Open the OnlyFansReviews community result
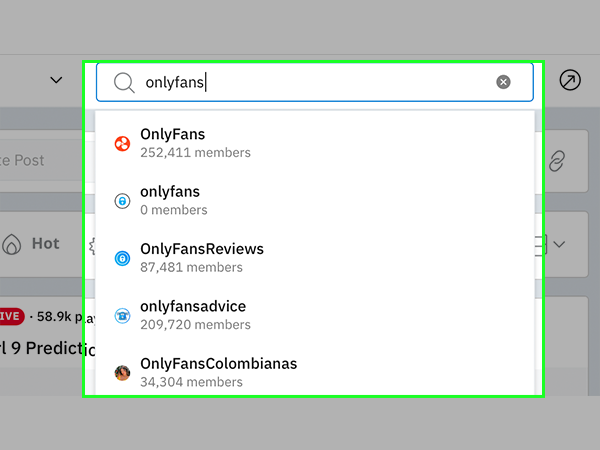Image resolution: width=600 pixels, height=450 pixels. coord(315,258)
